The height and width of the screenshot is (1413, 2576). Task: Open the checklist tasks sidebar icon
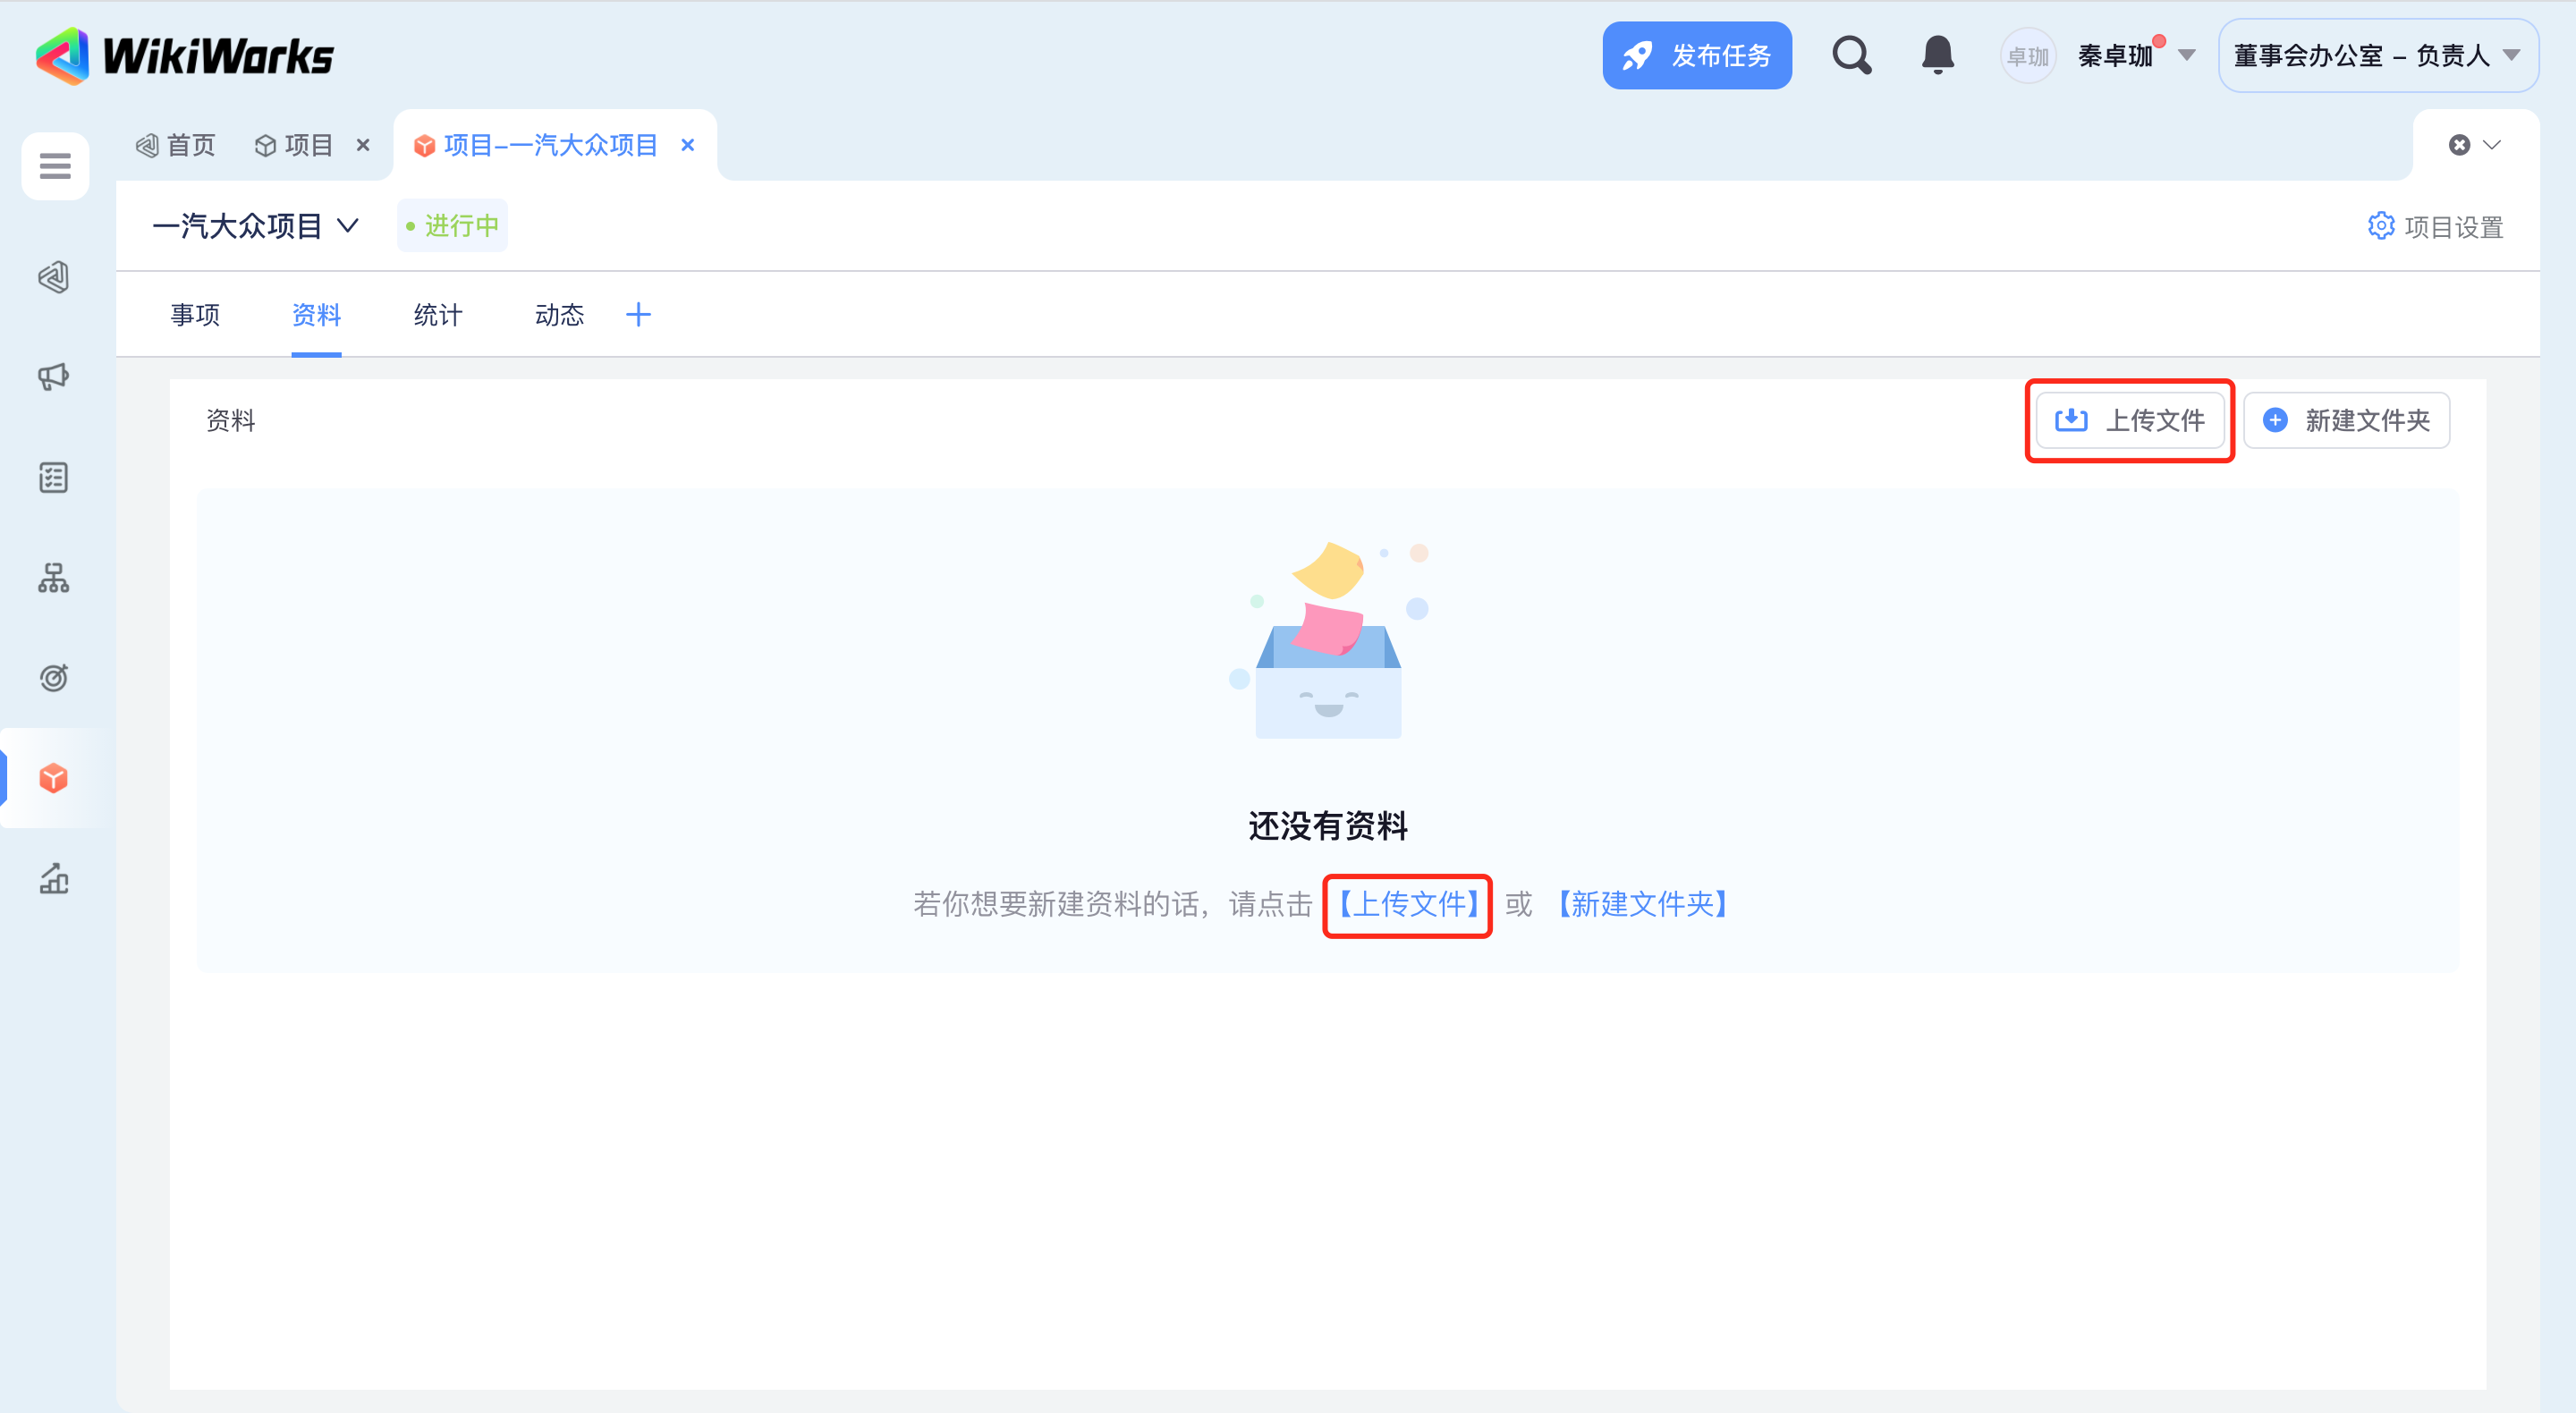(54, 478)
